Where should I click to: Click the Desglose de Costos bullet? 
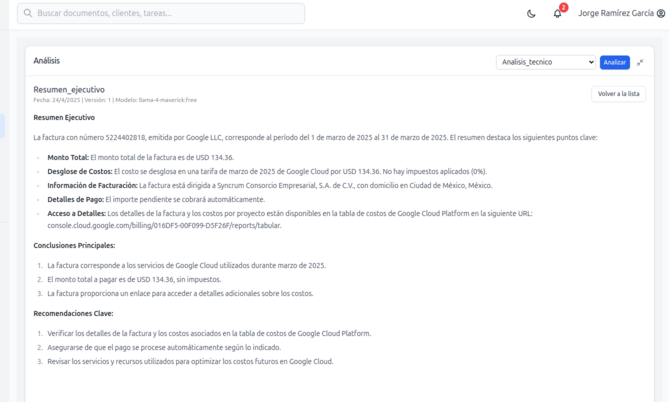click(267, 172)
